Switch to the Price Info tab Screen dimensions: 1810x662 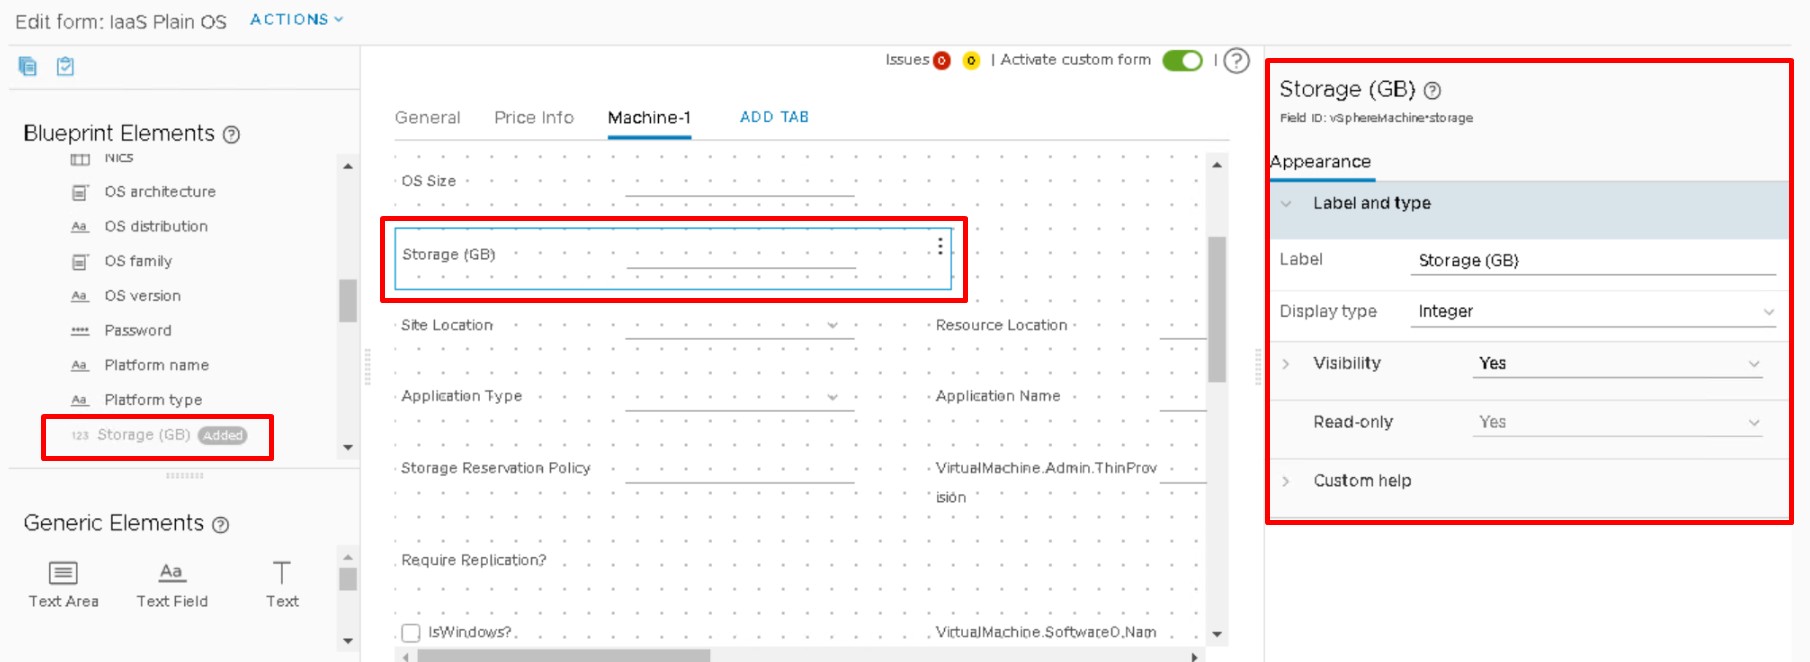[x=533, y=118]
